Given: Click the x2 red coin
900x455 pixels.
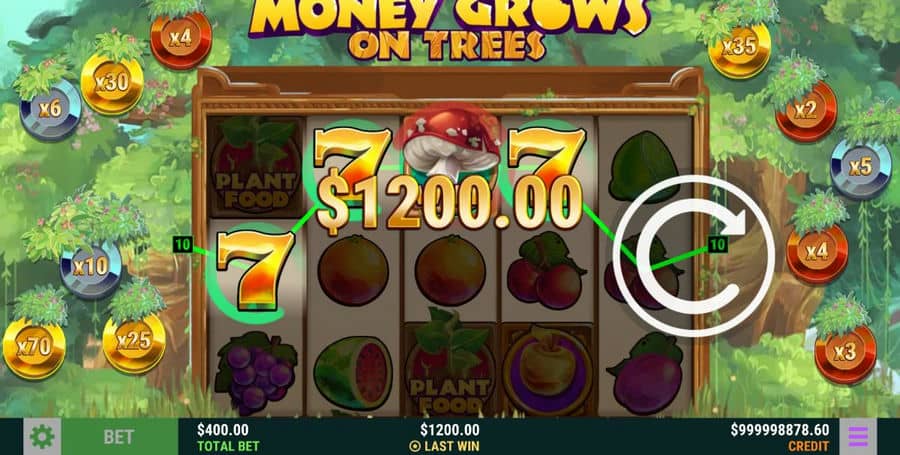Looking at the screenshot, I should pos(806,111).
